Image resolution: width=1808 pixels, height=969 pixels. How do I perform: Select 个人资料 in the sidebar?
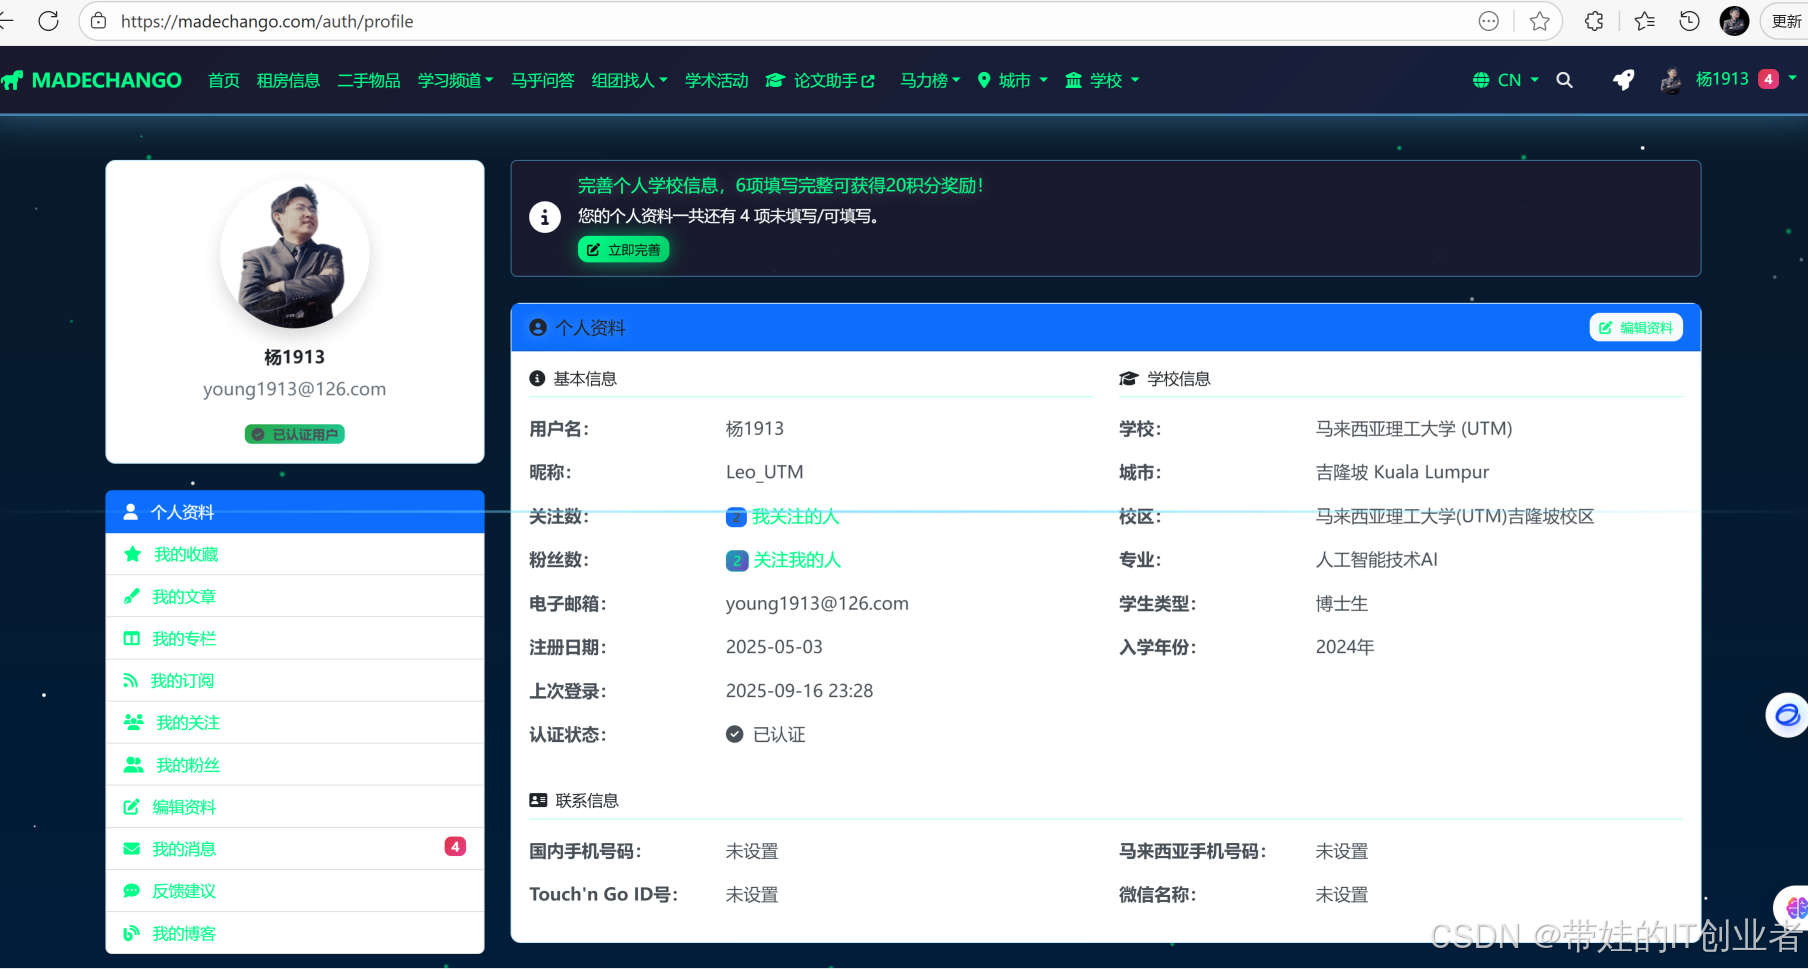[295, 512]
